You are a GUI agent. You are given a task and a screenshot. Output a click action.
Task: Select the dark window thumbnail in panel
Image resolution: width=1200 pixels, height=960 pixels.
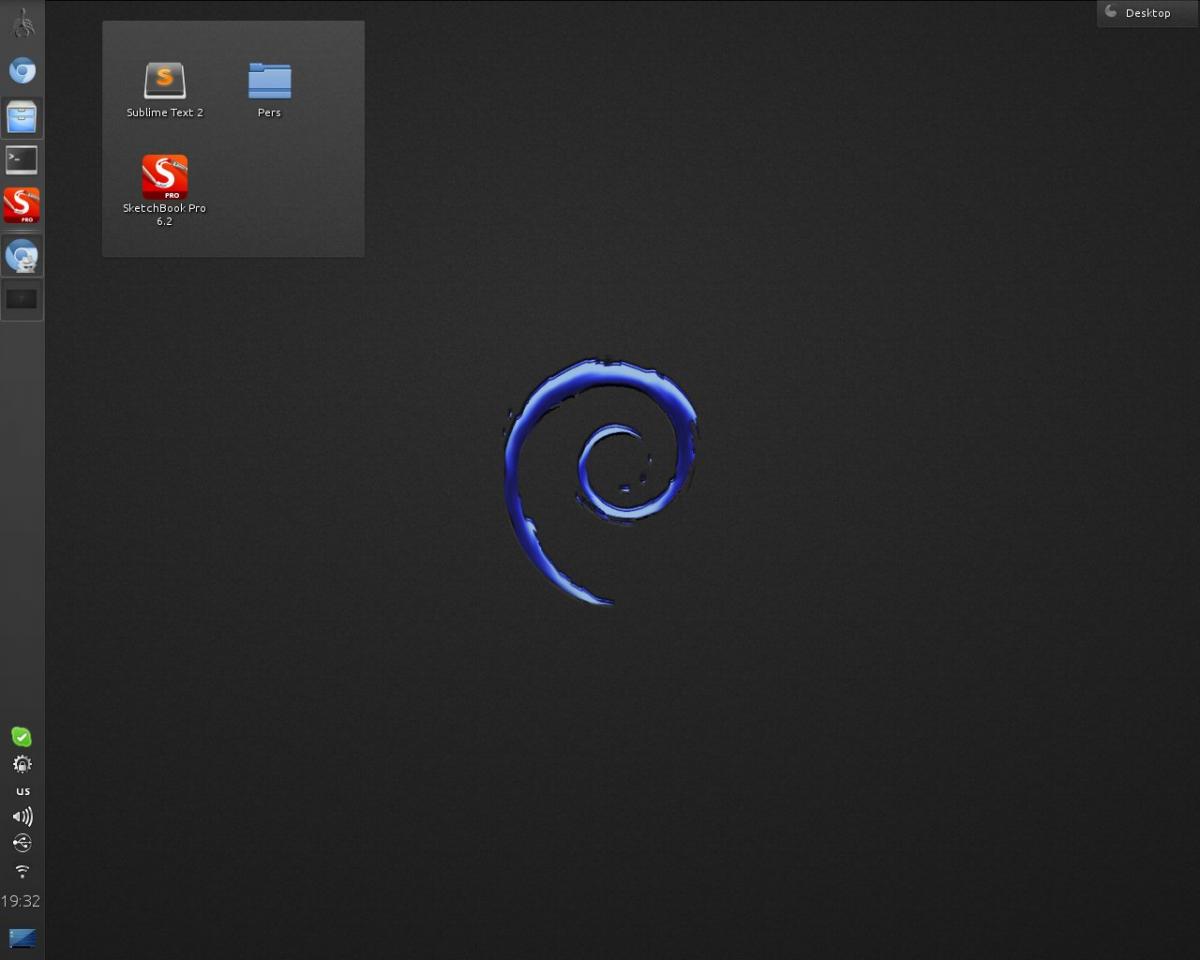pos(22,299)
